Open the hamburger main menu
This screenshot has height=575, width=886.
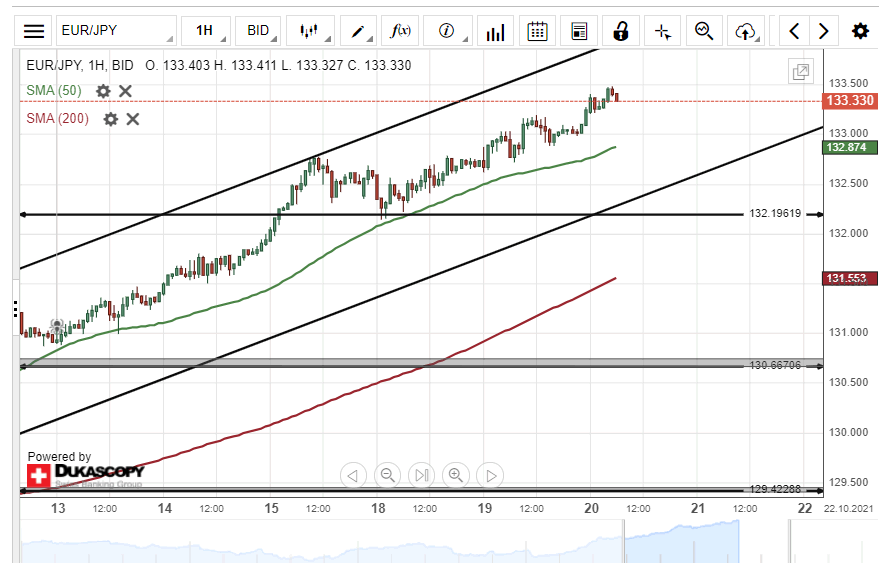tap(34, 31)
